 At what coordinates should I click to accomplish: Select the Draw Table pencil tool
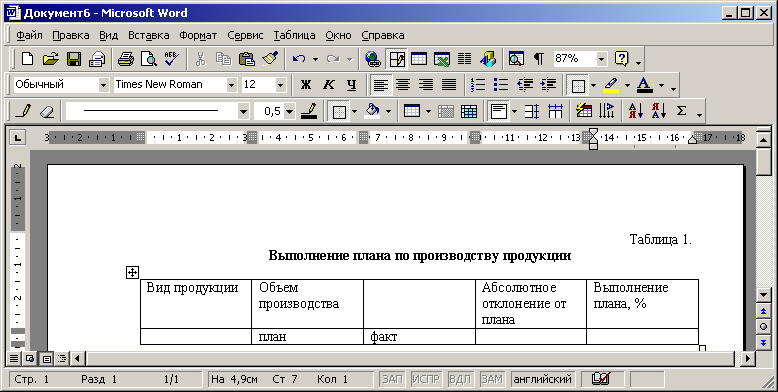pos(23,111)
